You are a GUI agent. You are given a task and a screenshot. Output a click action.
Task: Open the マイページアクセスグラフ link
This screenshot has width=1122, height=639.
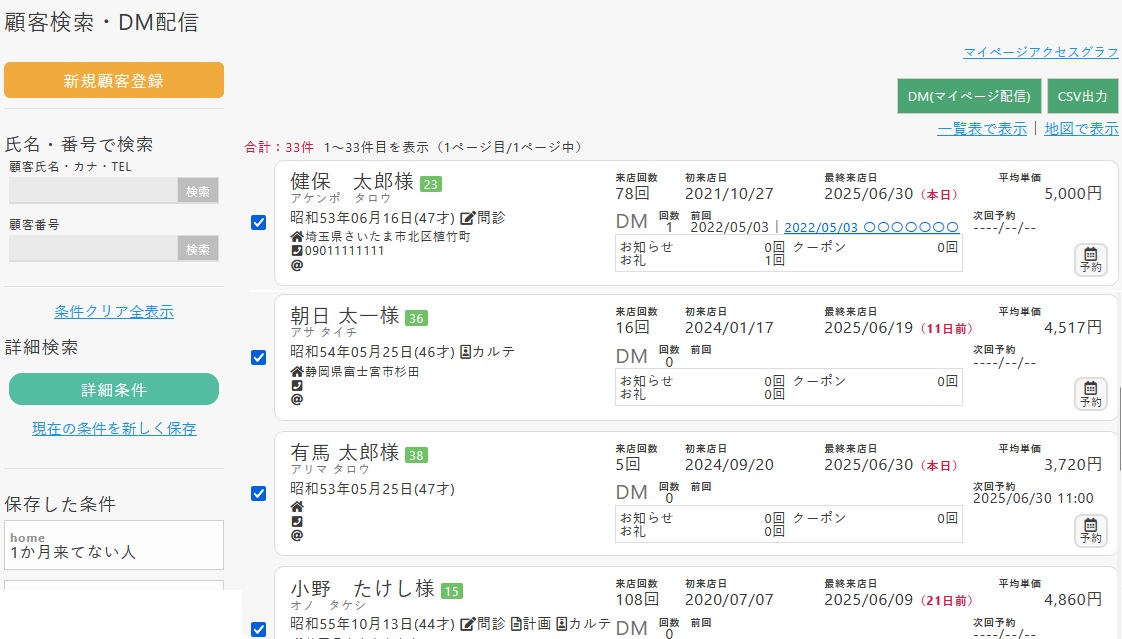click(x=1040, y=53)
